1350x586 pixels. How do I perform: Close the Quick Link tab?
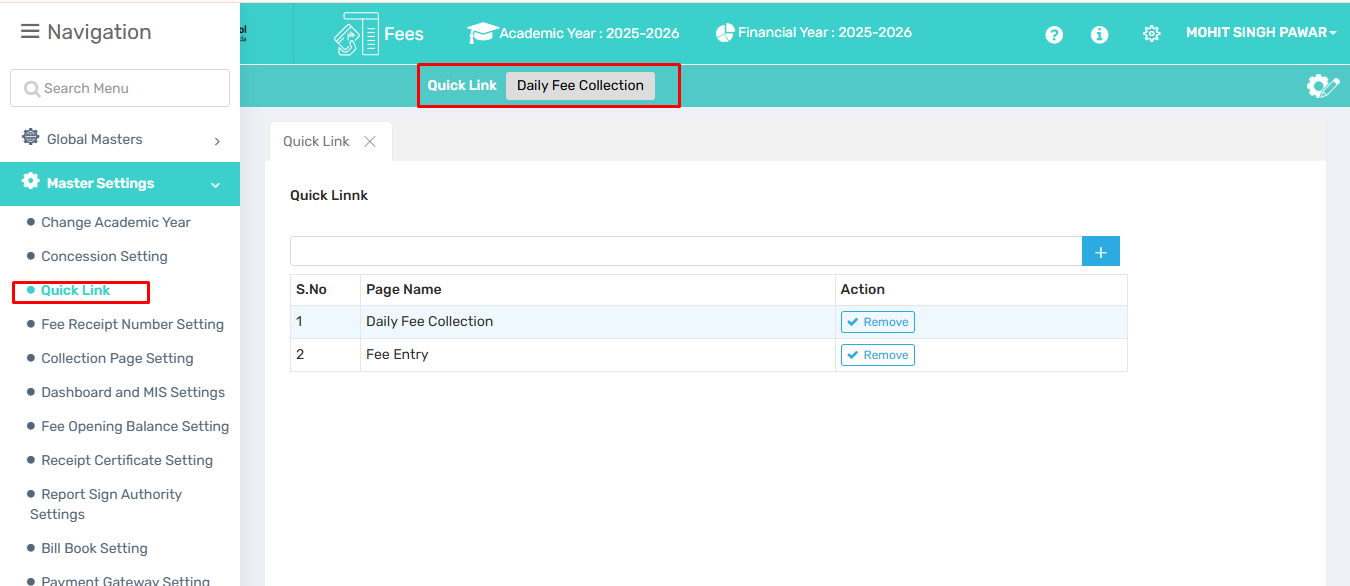[370, 141]
